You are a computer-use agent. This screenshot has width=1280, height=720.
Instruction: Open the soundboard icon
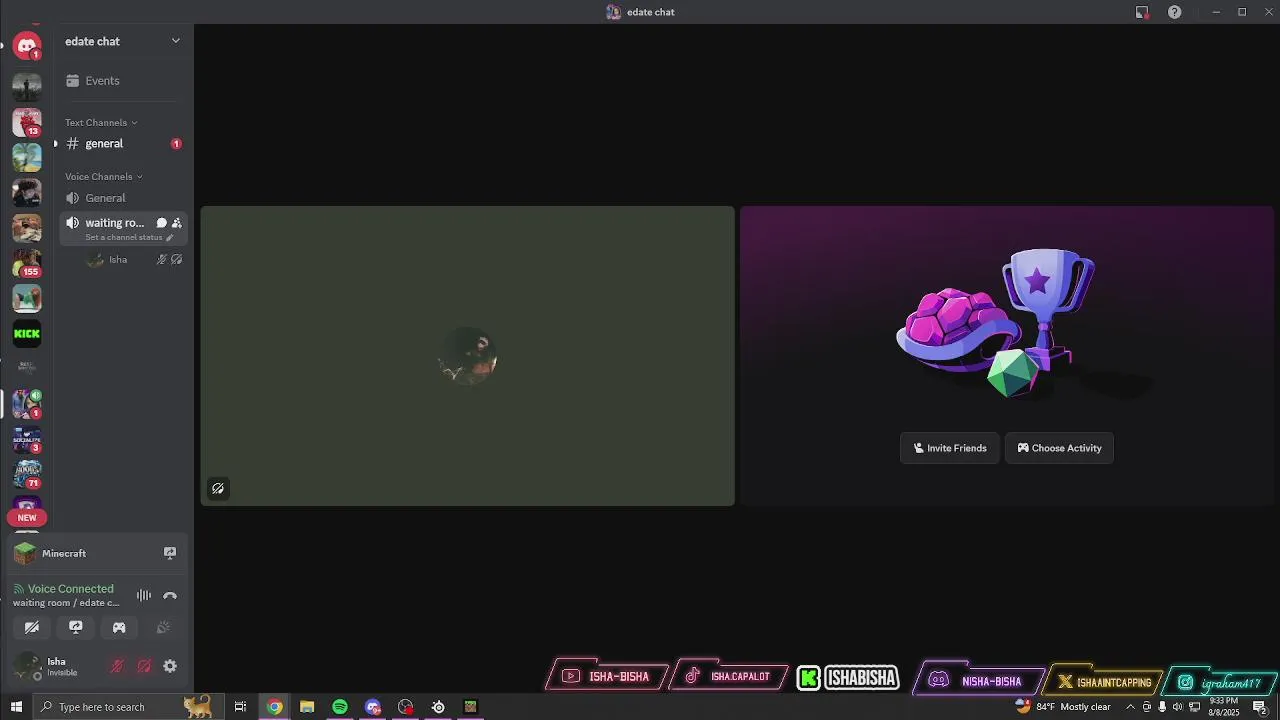click(x=163, y=627)
